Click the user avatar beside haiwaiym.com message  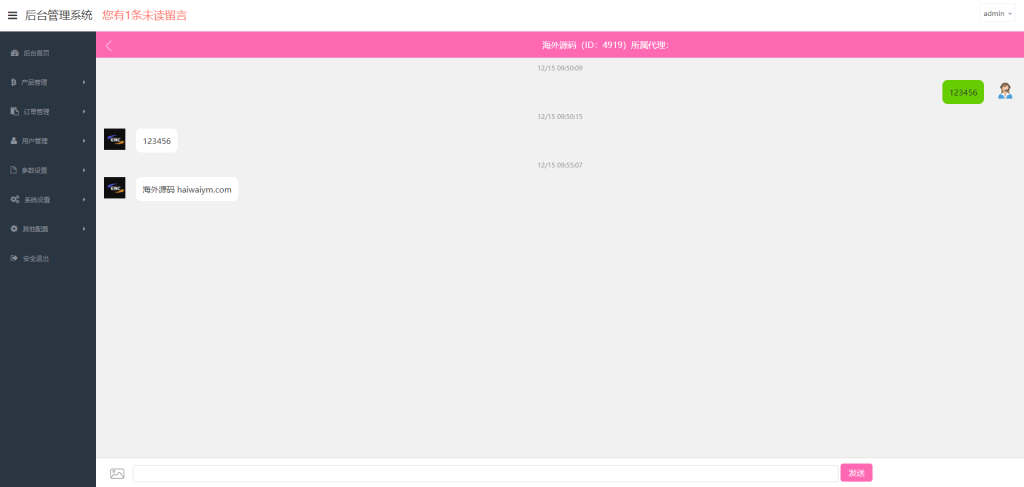coord(114,188)
